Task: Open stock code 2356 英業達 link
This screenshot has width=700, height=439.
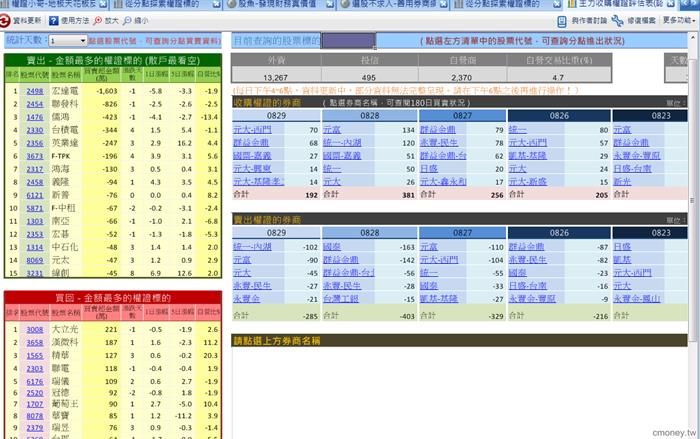Action: tap(34, 143)
